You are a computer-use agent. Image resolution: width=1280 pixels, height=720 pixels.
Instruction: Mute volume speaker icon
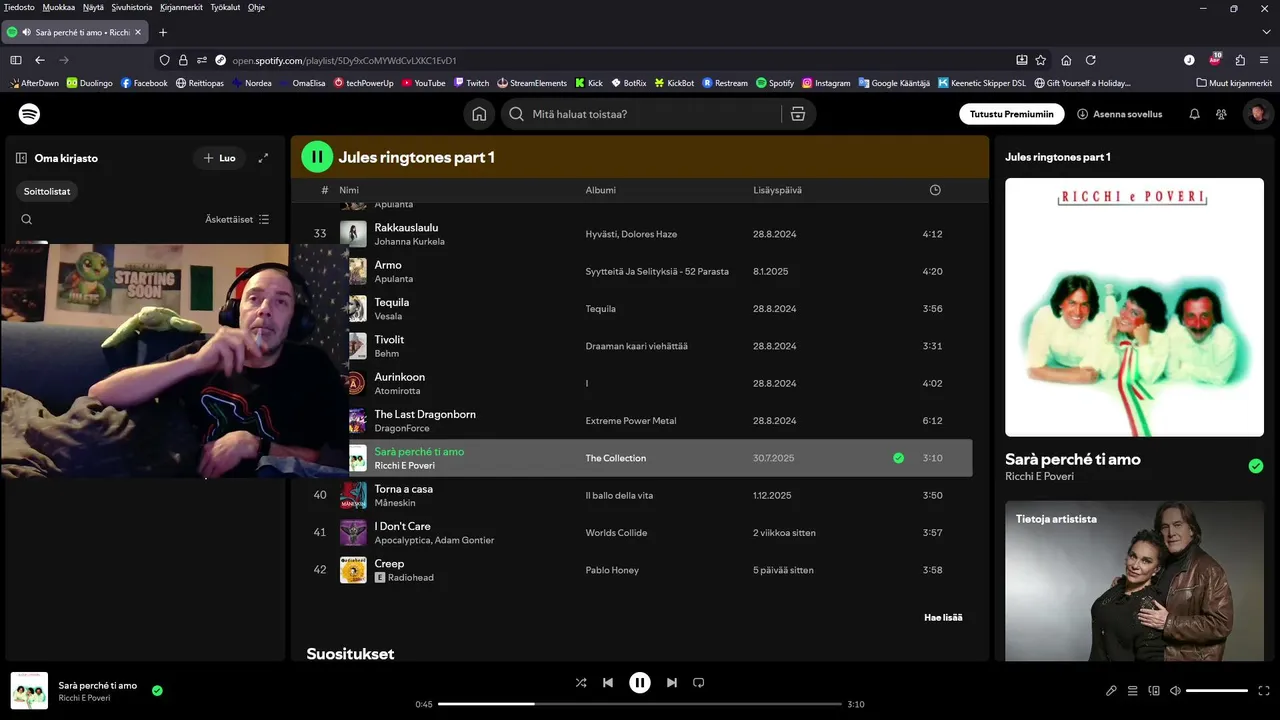1175,691
